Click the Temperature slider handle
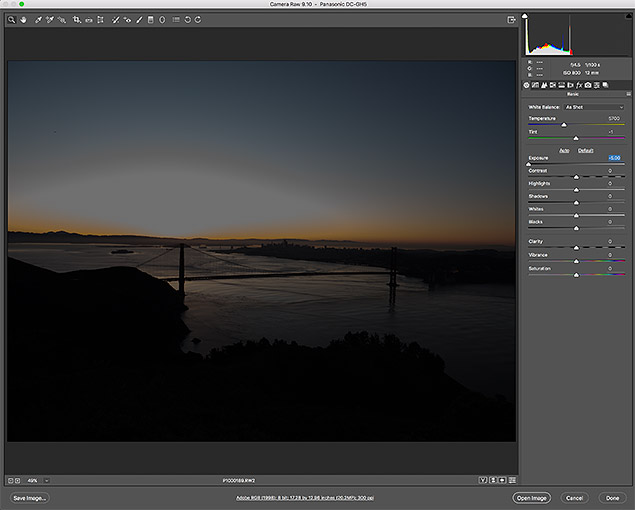Screen dimensions: 635x510 tap(564, 125)
